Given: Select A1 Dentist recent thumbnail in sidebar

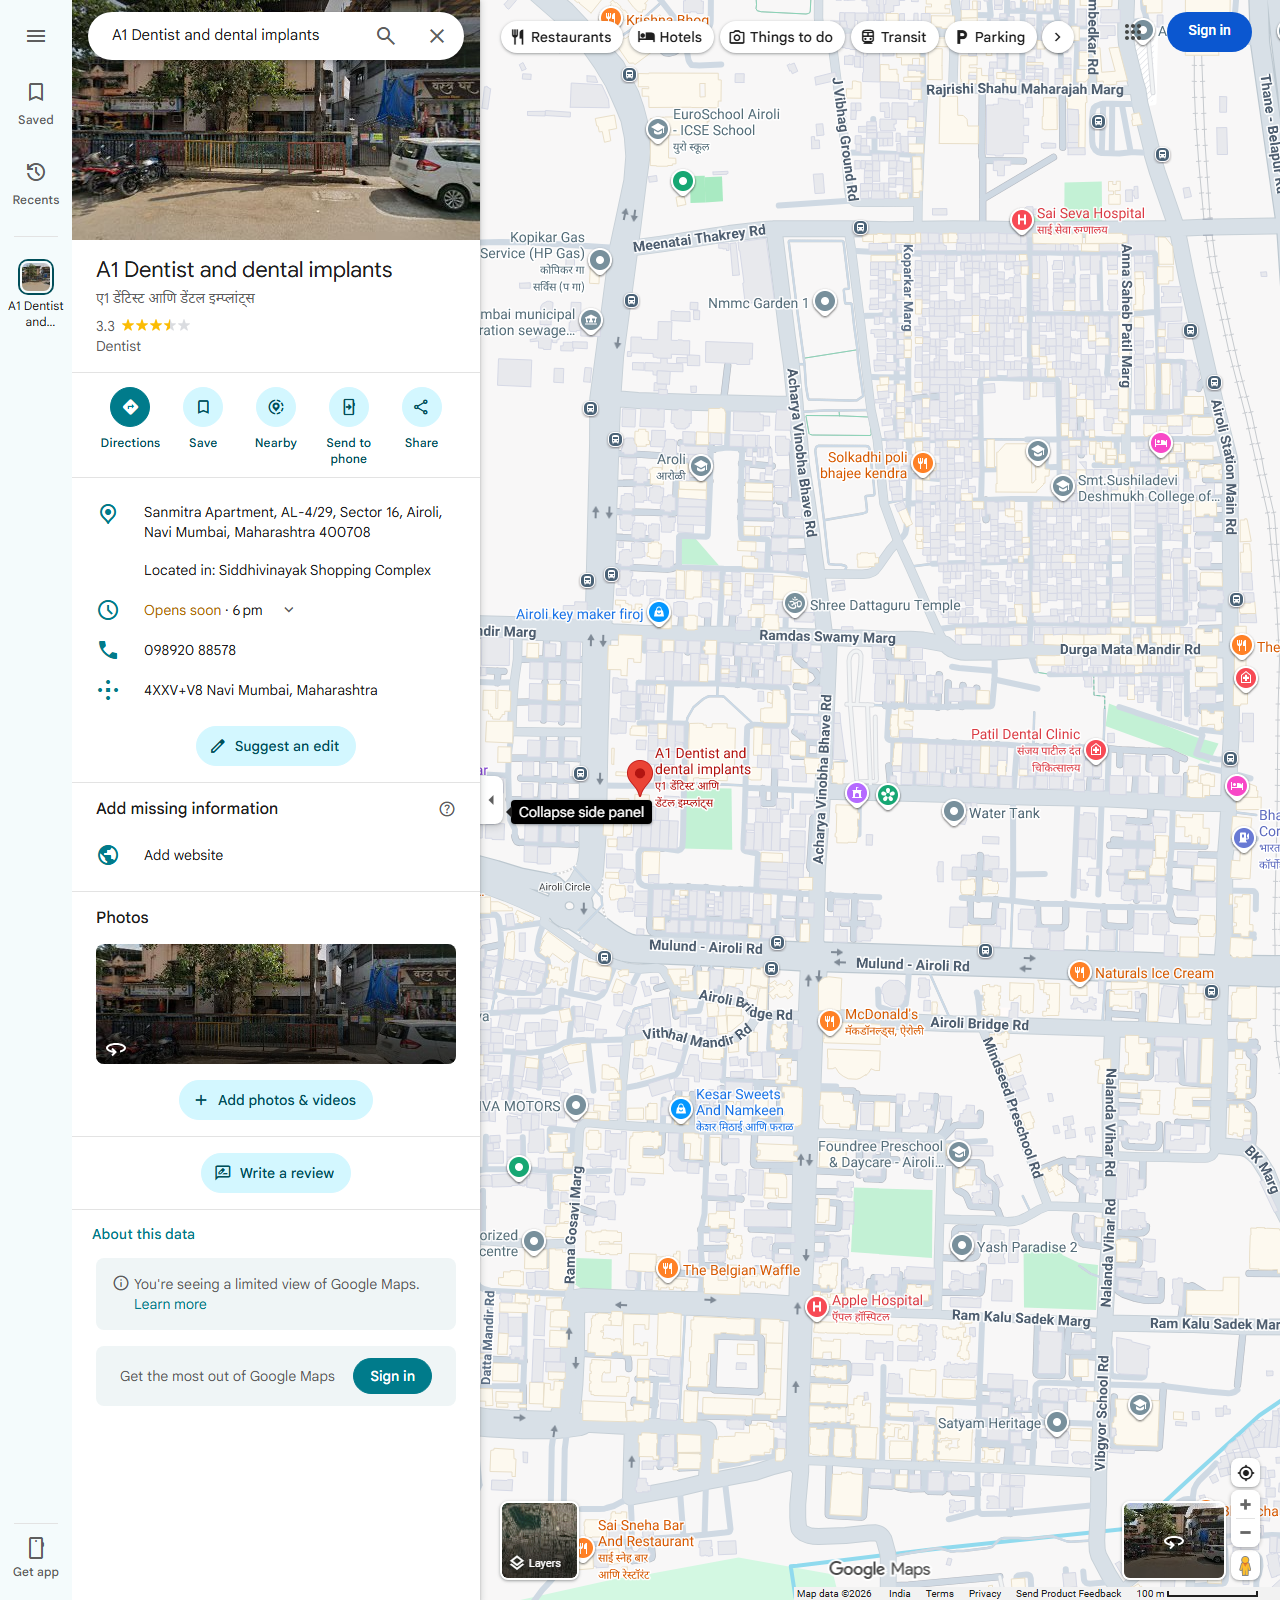Looking at the screenshot, I should (x=36, y=293).
